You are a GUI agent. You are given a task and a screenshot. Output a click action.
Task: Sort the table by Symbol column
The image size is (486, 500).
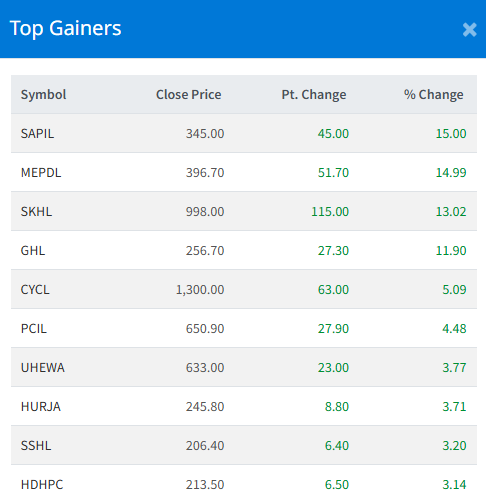tap(43, 95)
